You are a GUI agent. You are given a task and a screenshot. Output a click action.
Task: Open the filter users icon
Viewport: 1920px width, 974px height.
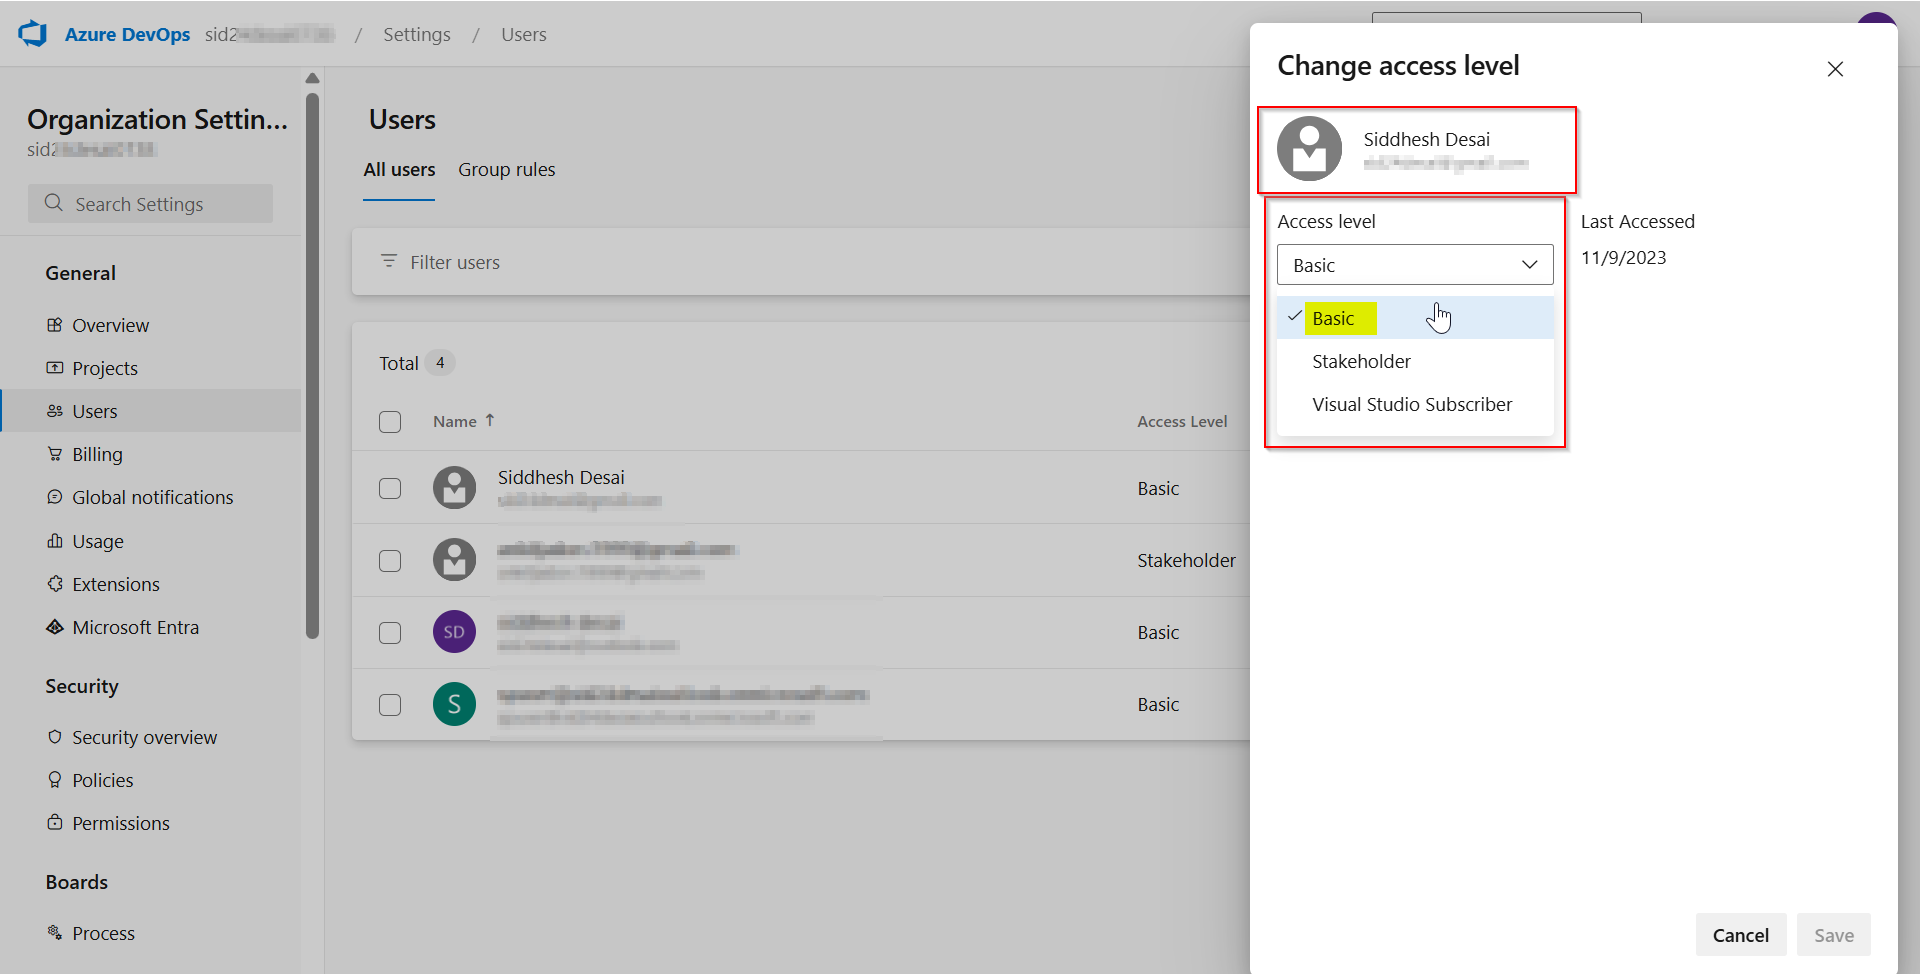point(389,260)
